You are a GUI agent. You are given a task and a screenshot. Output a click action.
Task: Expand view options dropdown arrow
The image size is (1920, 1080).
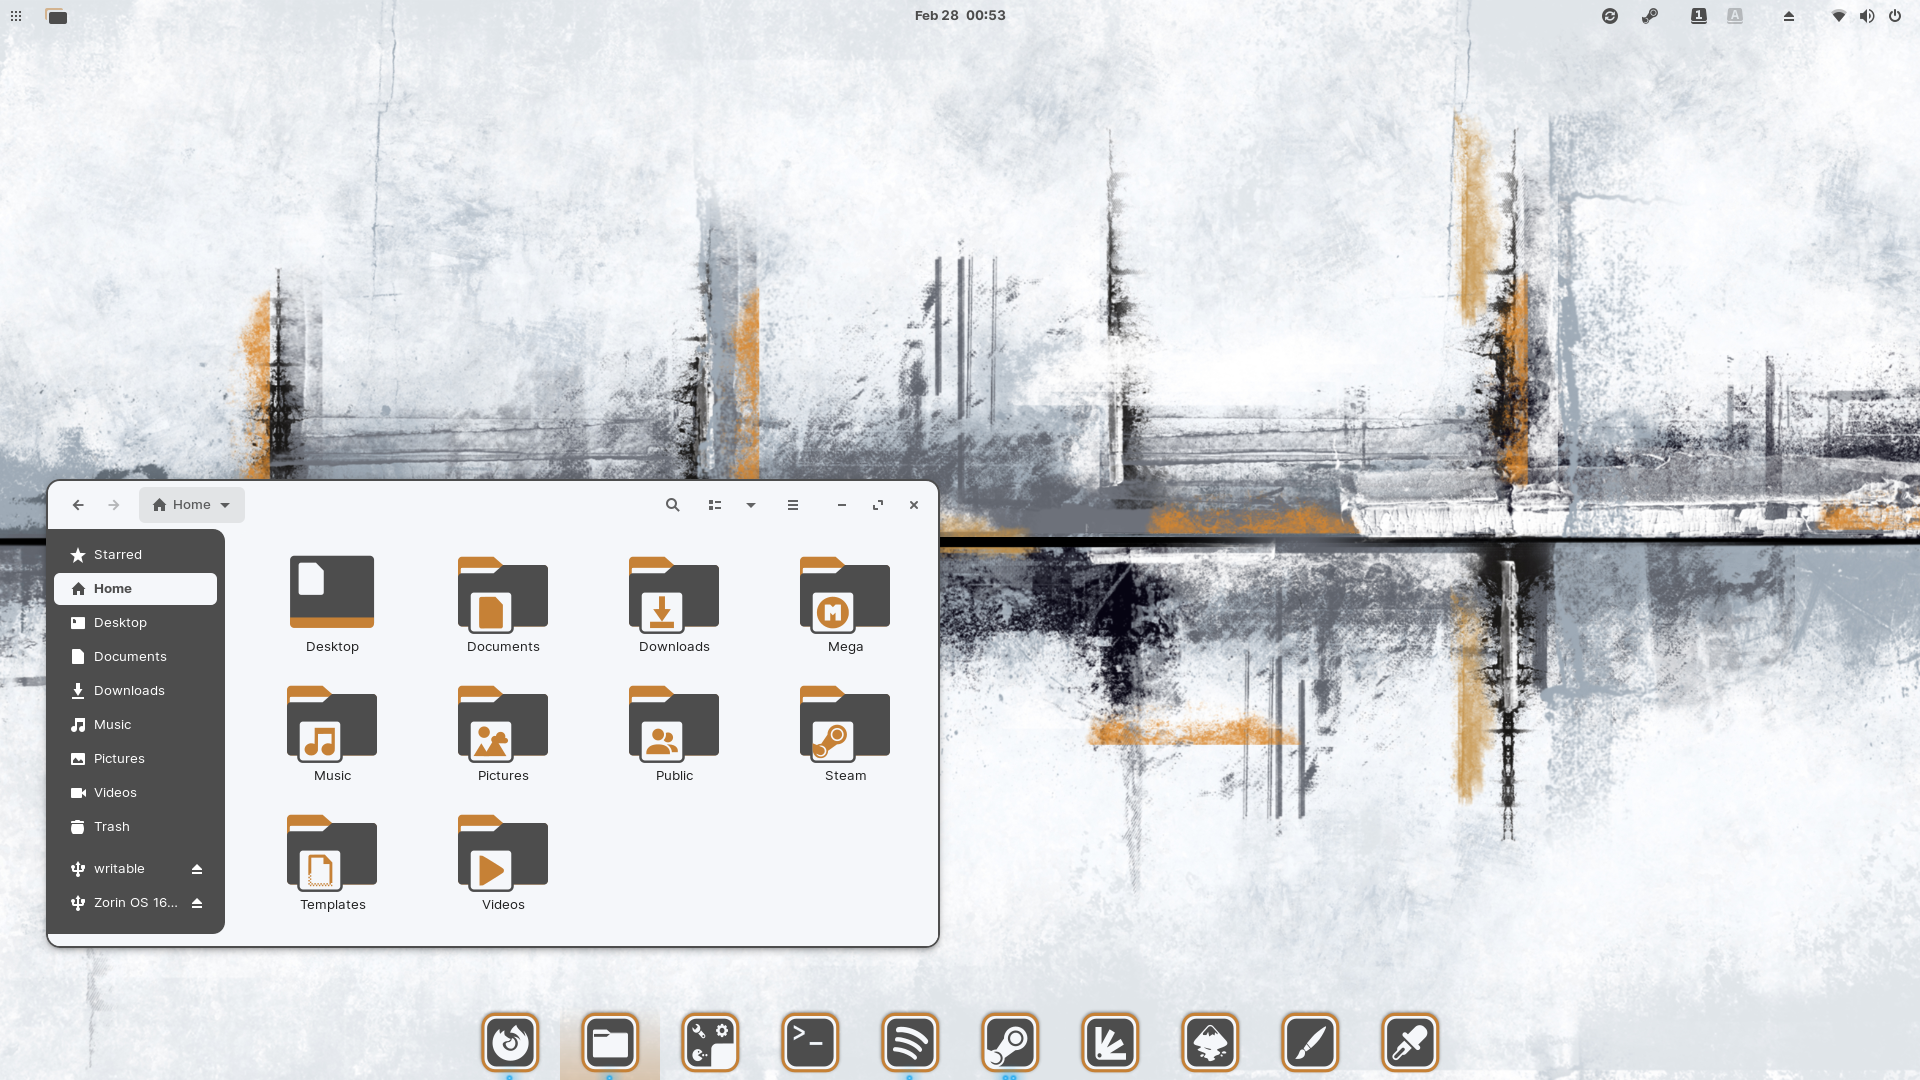coord(751,505)
